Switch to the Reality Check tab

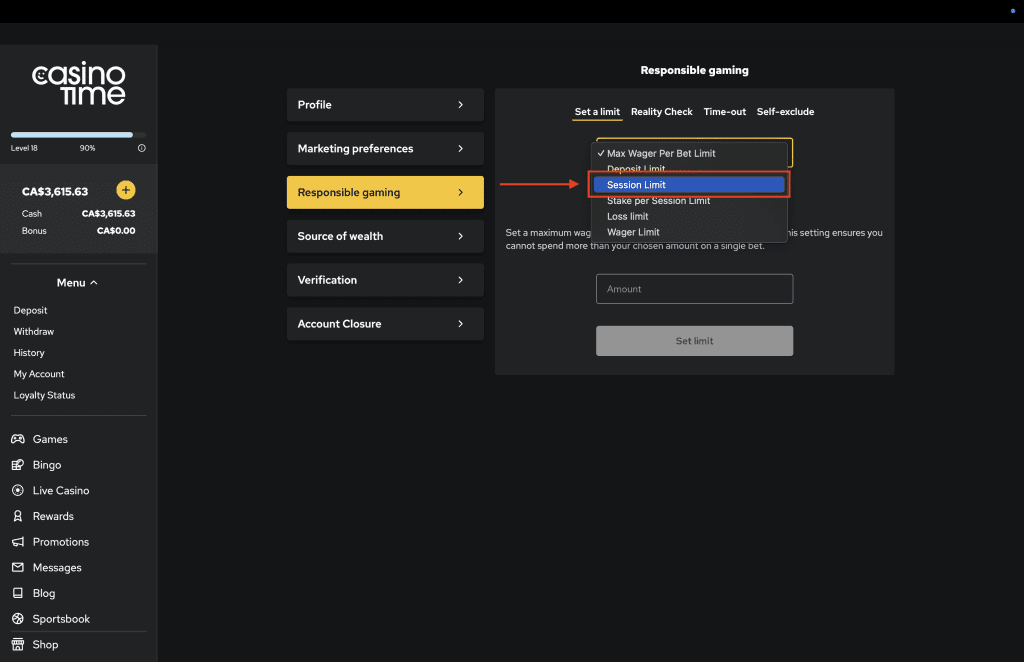coord(662,112)
